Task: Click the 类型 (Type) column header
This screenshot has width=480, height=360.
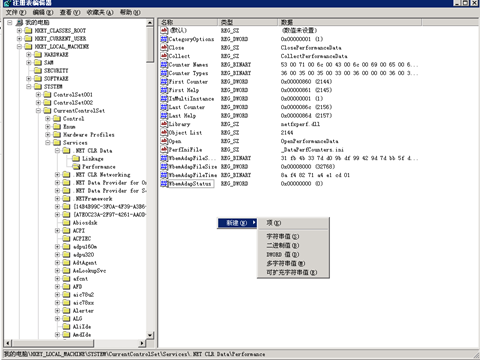Action: 248,22
